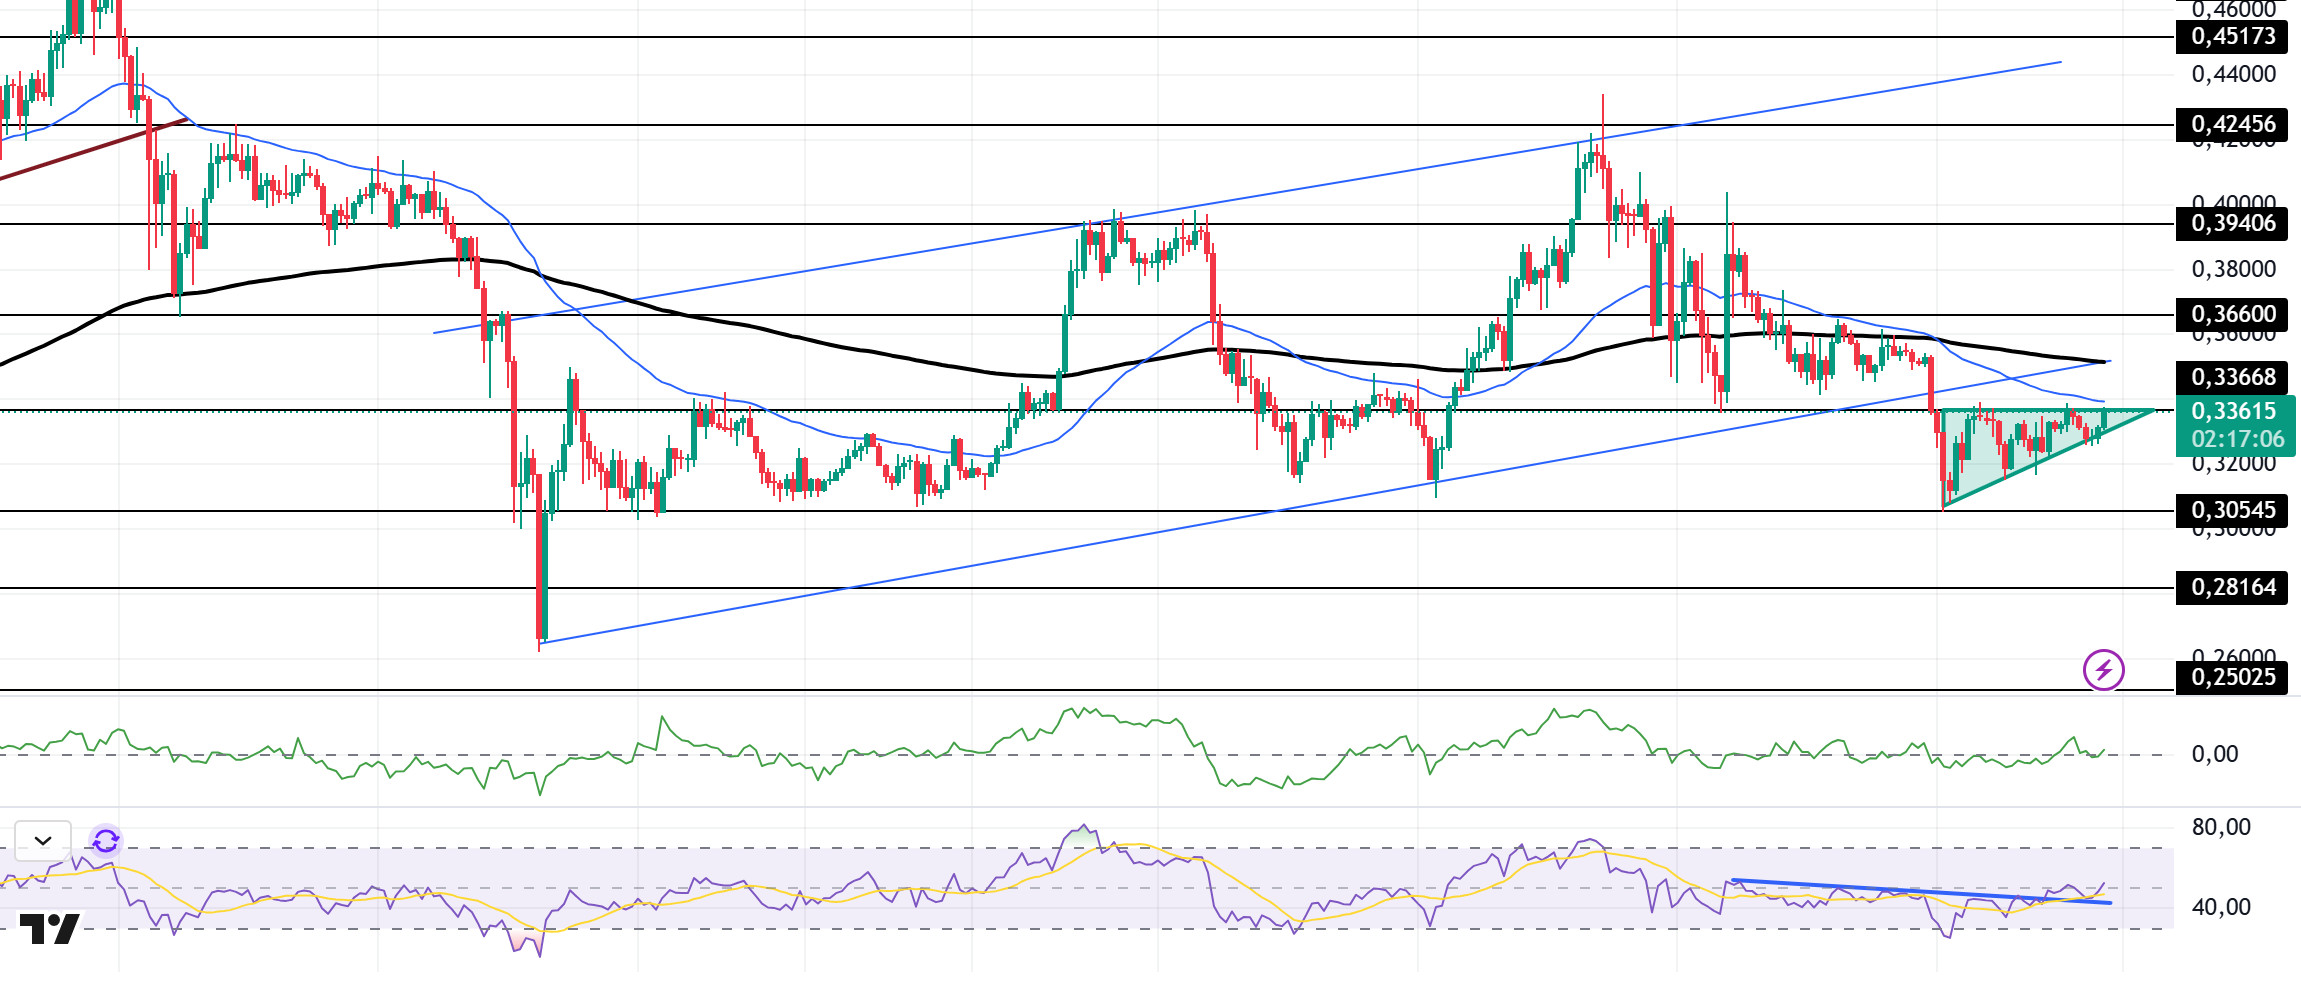Click the 0,38000 axis price tick
Viewport: 2301px width, 986px height.
2233,270
